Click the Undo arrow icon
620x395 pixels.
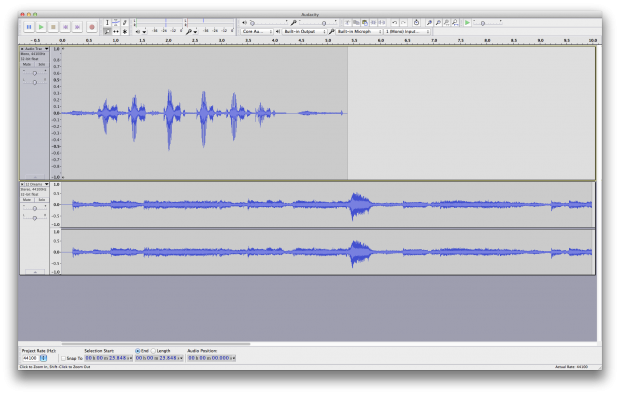(394, 23)
